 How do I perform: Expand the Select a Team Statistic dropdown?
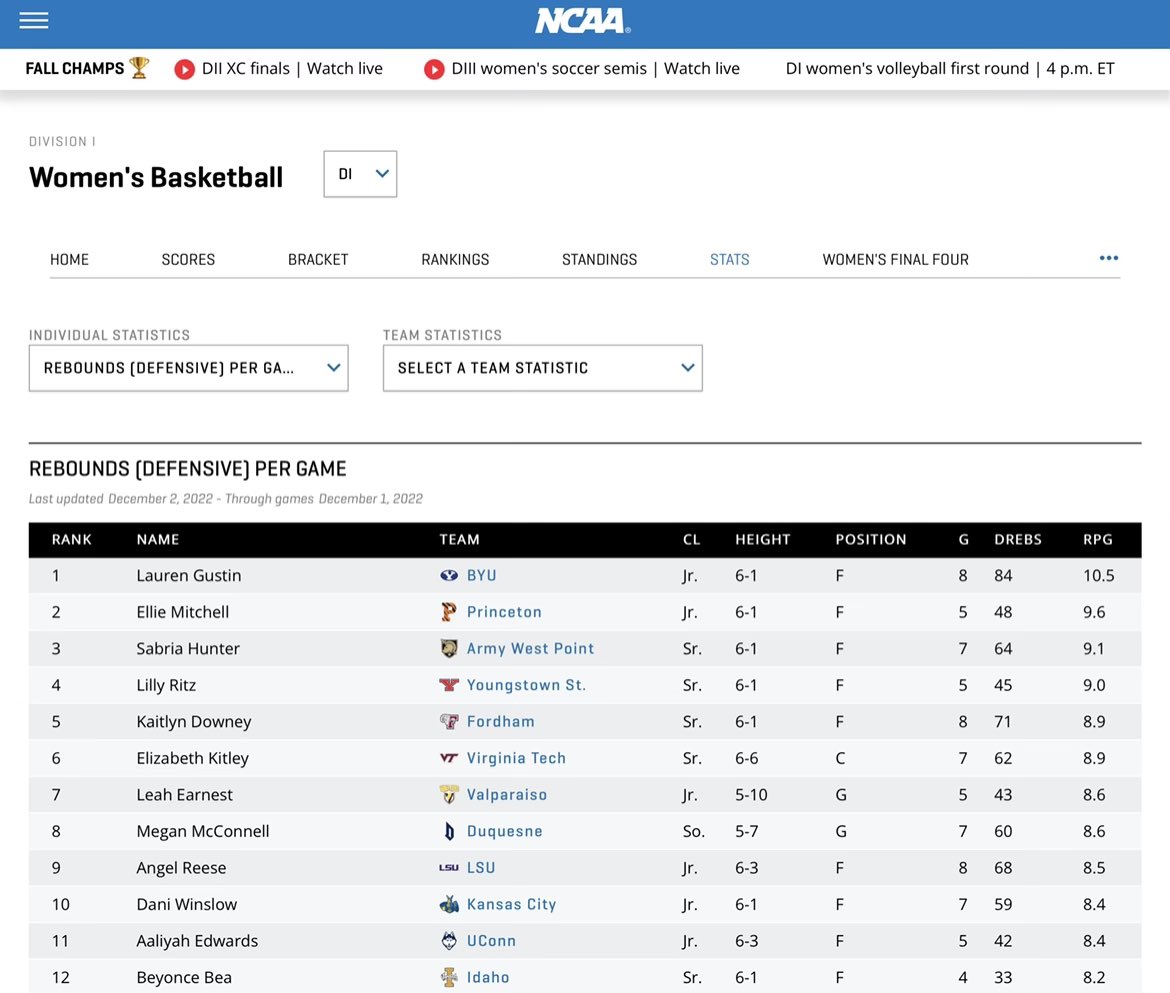(x=542, y=368)
